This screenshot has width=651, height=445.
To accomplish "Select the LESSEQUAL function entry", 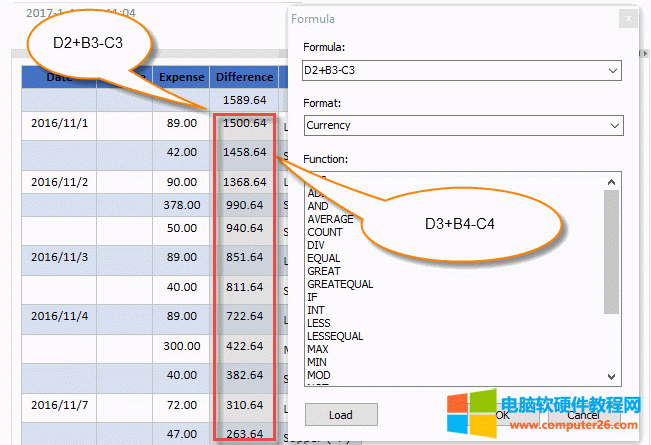I will coord(335,336).
